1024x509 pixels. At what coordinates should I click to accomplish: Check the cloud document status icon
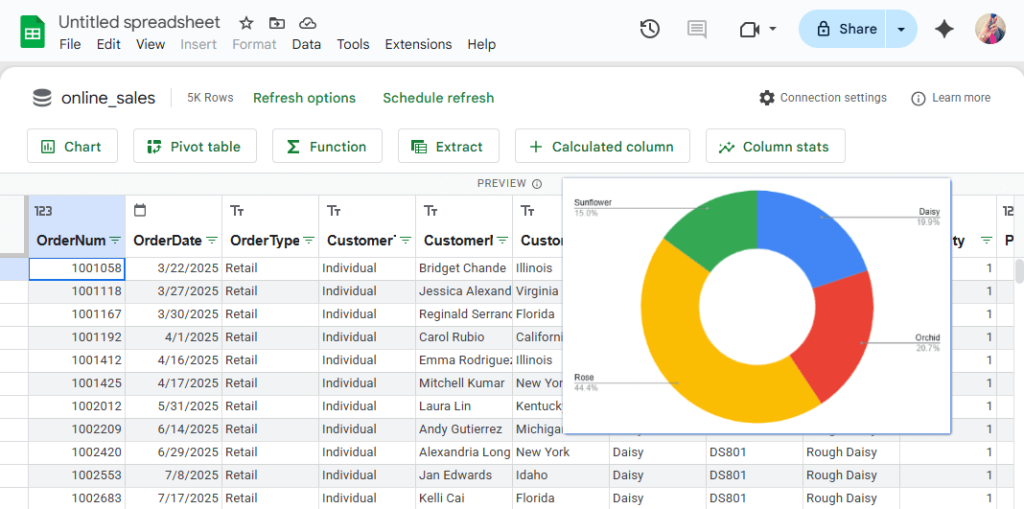(308, 22)
